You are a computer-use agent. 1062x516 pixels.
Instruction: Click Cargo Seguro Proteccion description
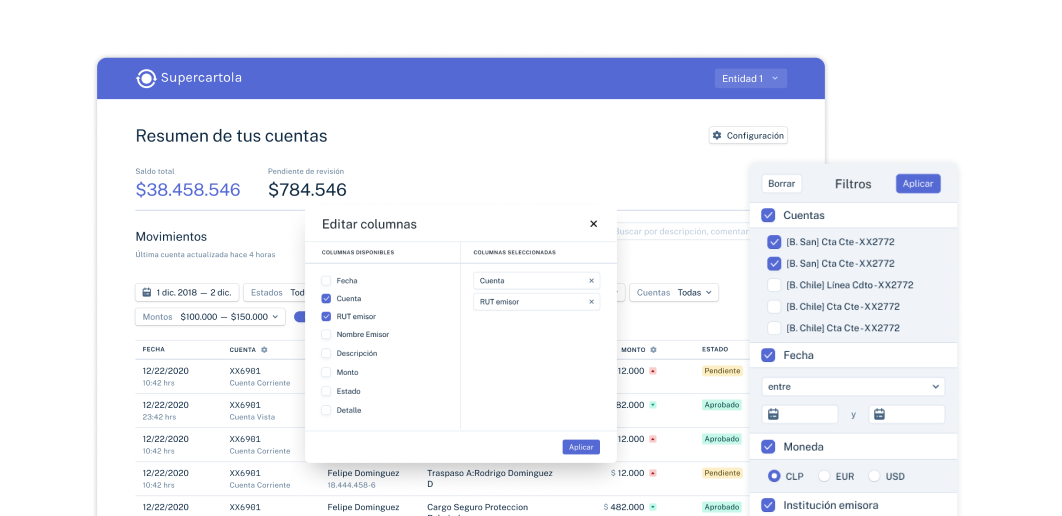coord(477,507)
